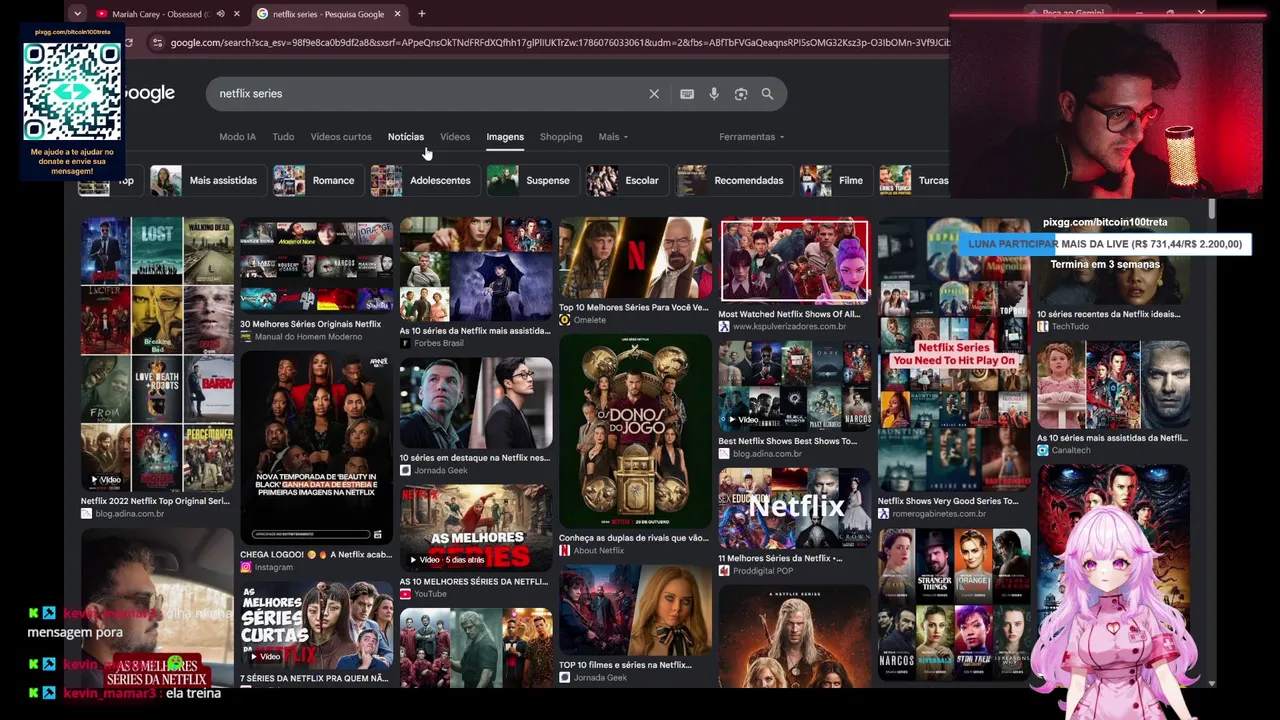
Task: Search by image with Google Lens
Action: (741, 94)
